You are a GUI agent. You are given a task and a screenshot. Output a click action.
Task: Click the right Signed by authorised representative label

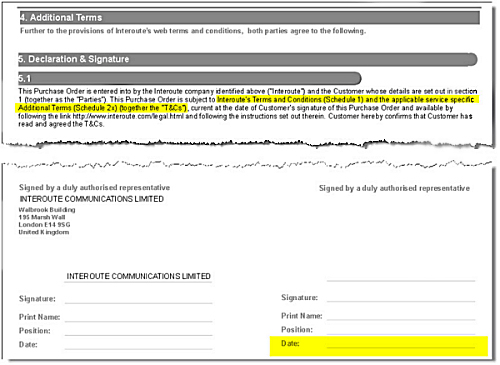(x=394, y=188)
